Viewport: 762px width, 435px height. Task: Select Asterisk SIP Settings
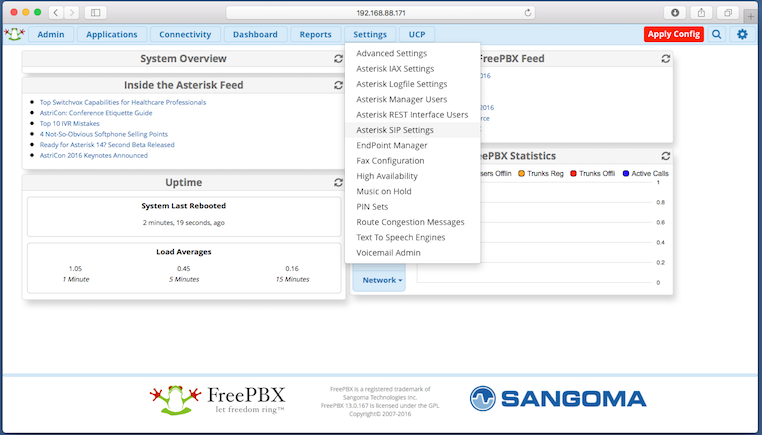click(x=413, y=130)
